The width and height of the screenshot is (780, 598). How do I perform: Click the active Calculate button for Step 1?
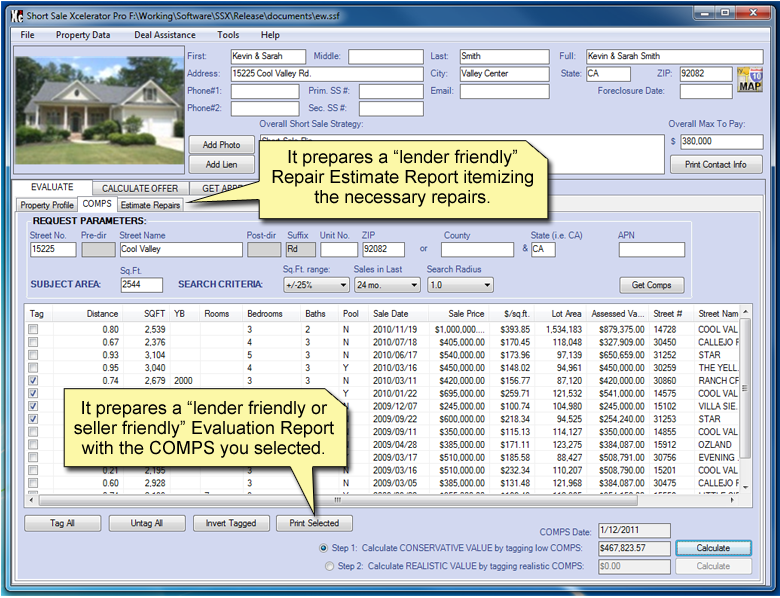click(x=713, y=548)
